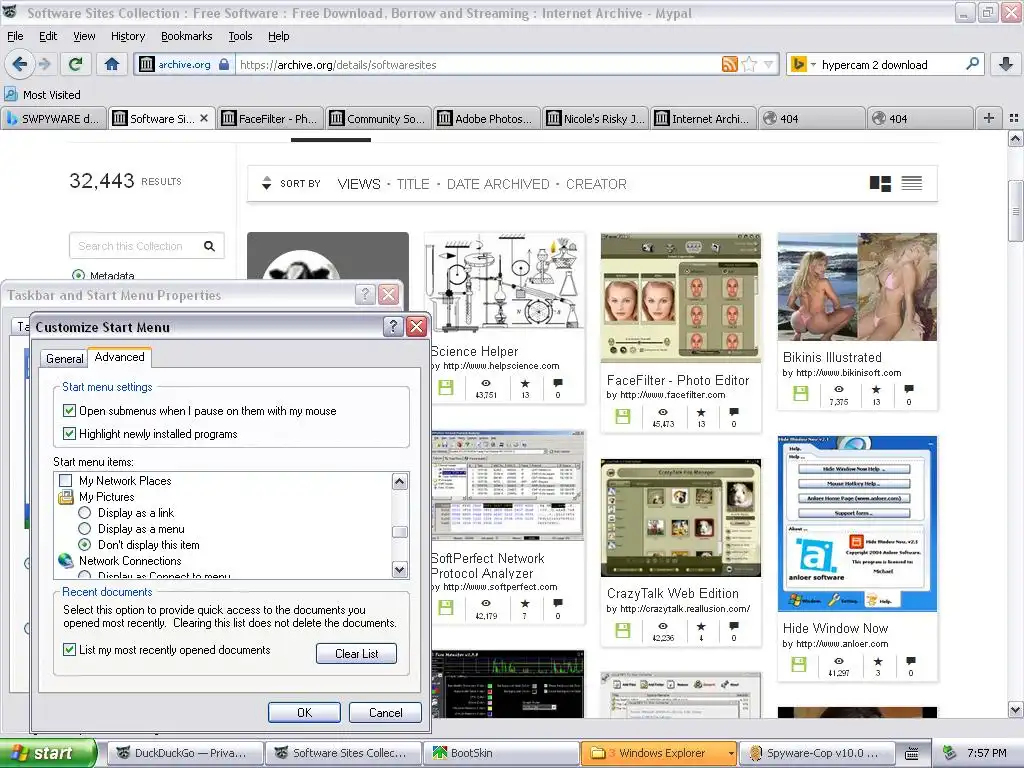Click the floppy icon under Hide Window Now
1024x768 pixels.
pyautogui.click(x=799, y=665)
